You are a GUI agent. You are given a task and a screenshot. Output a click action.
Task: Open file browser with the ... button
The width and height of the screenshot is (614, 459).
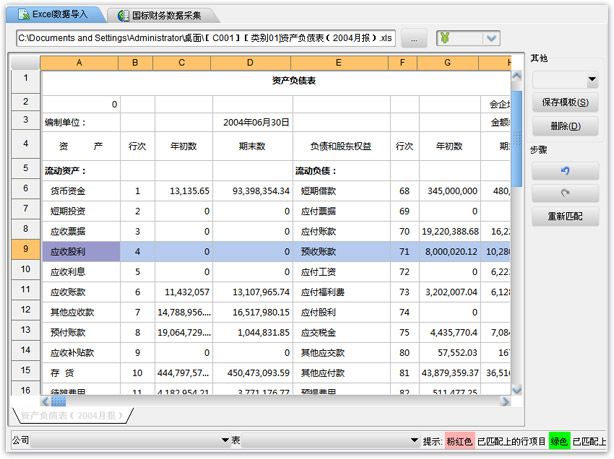pyautogui.click(x=414, y=38)
